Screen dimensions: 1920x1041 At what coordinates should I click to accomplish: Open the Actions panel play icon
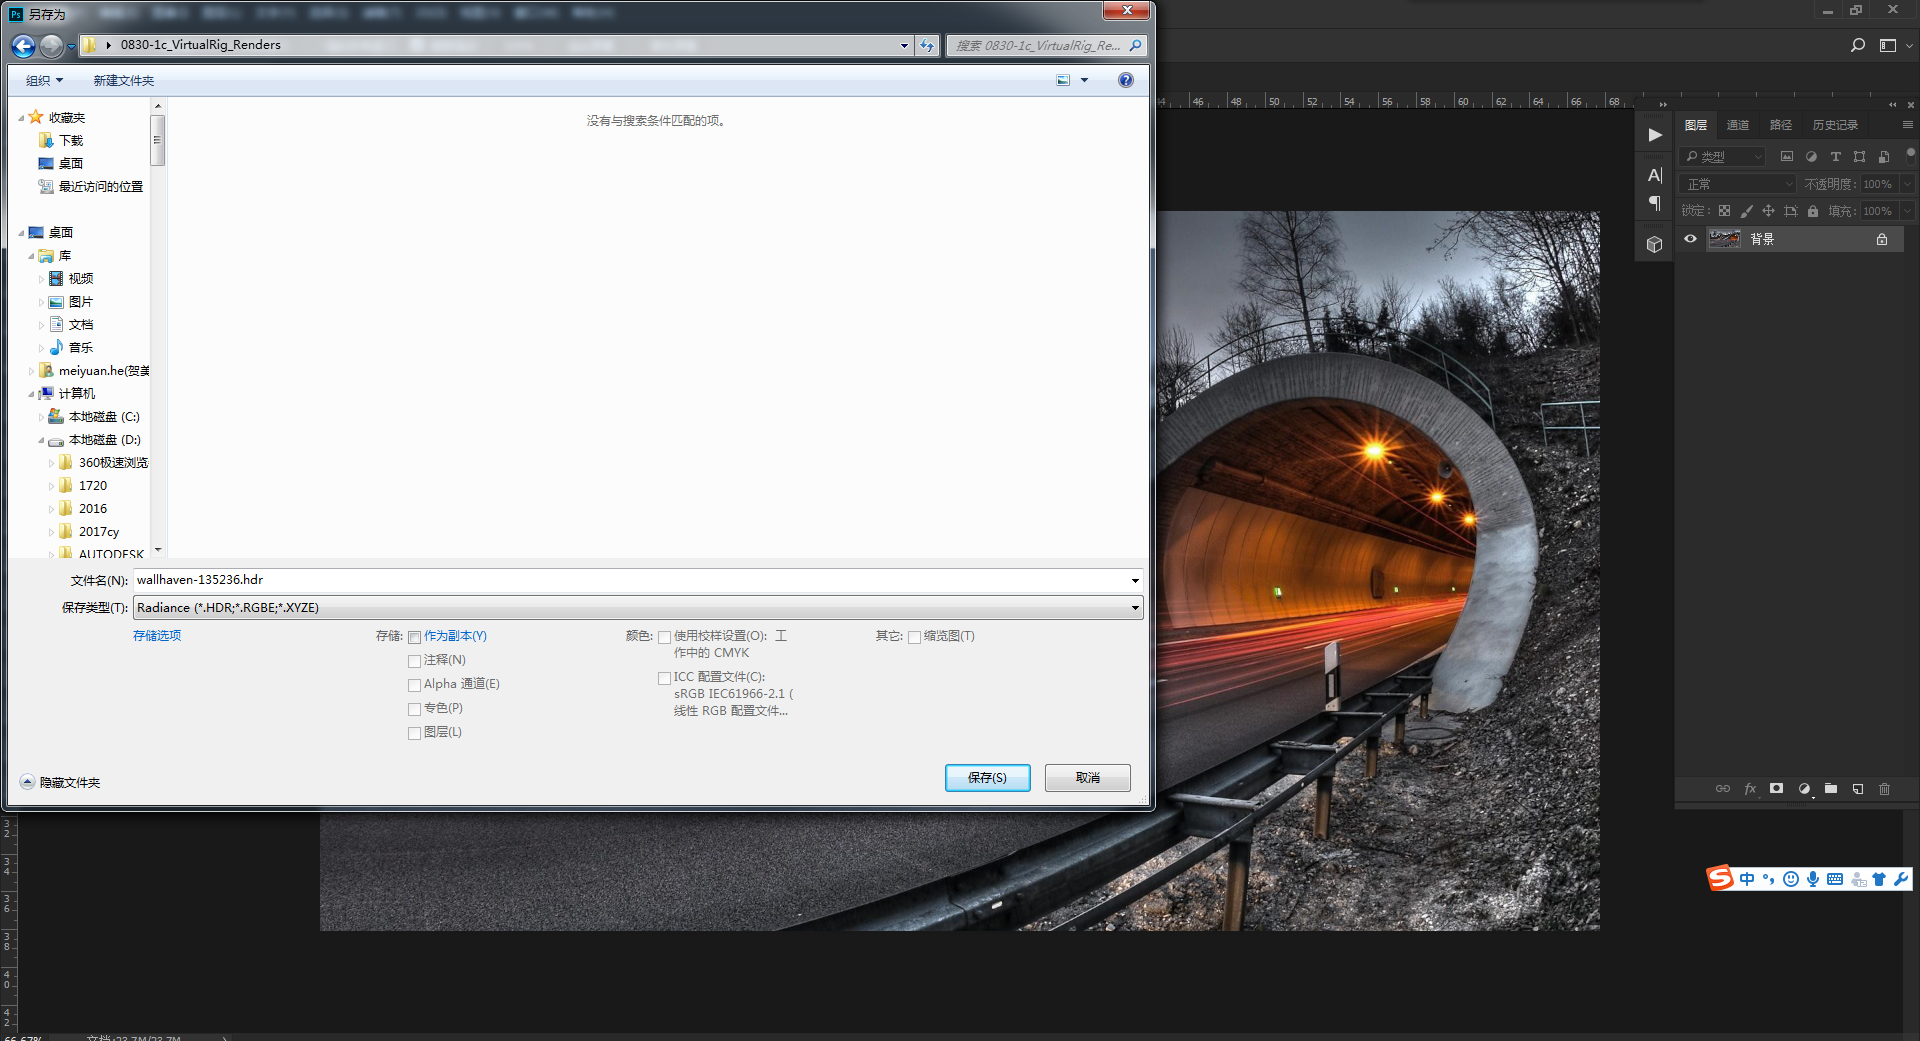coord(1655,135)
